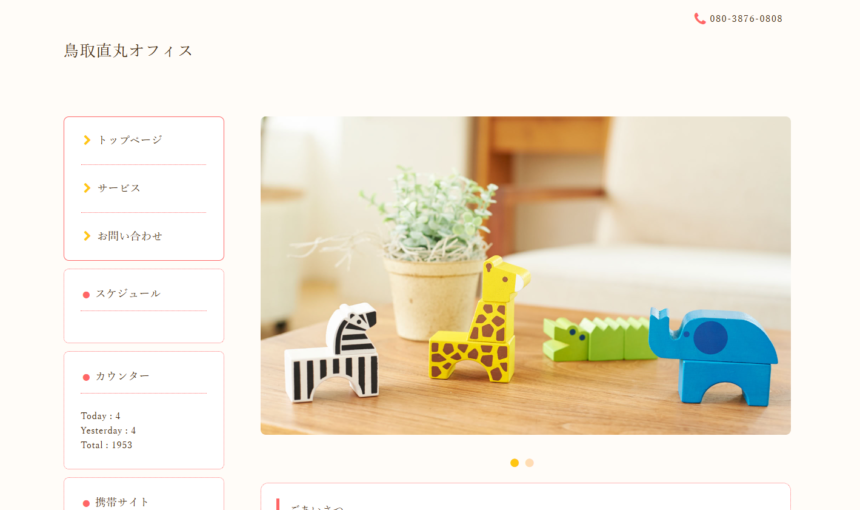This screenshot has width=860, height=510.
Task: Click the yellow chevron next to サービス
Action: 87,188
